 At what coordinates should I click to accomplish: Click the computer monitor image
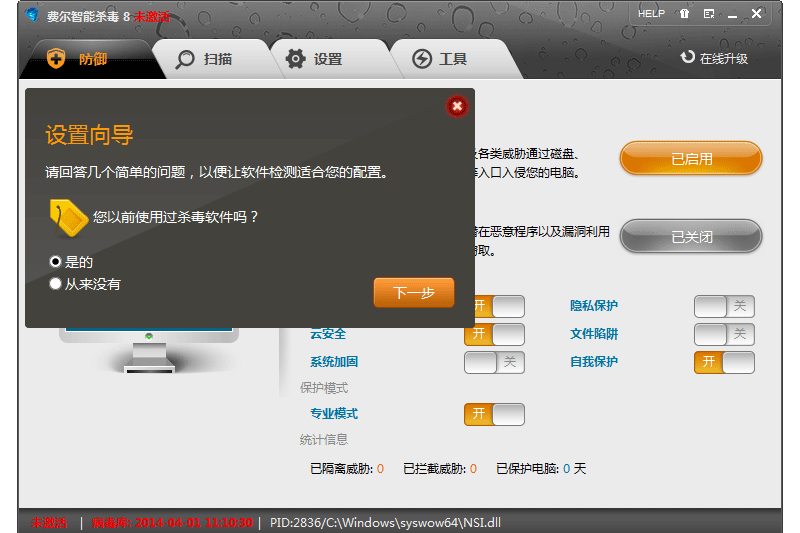148,350
